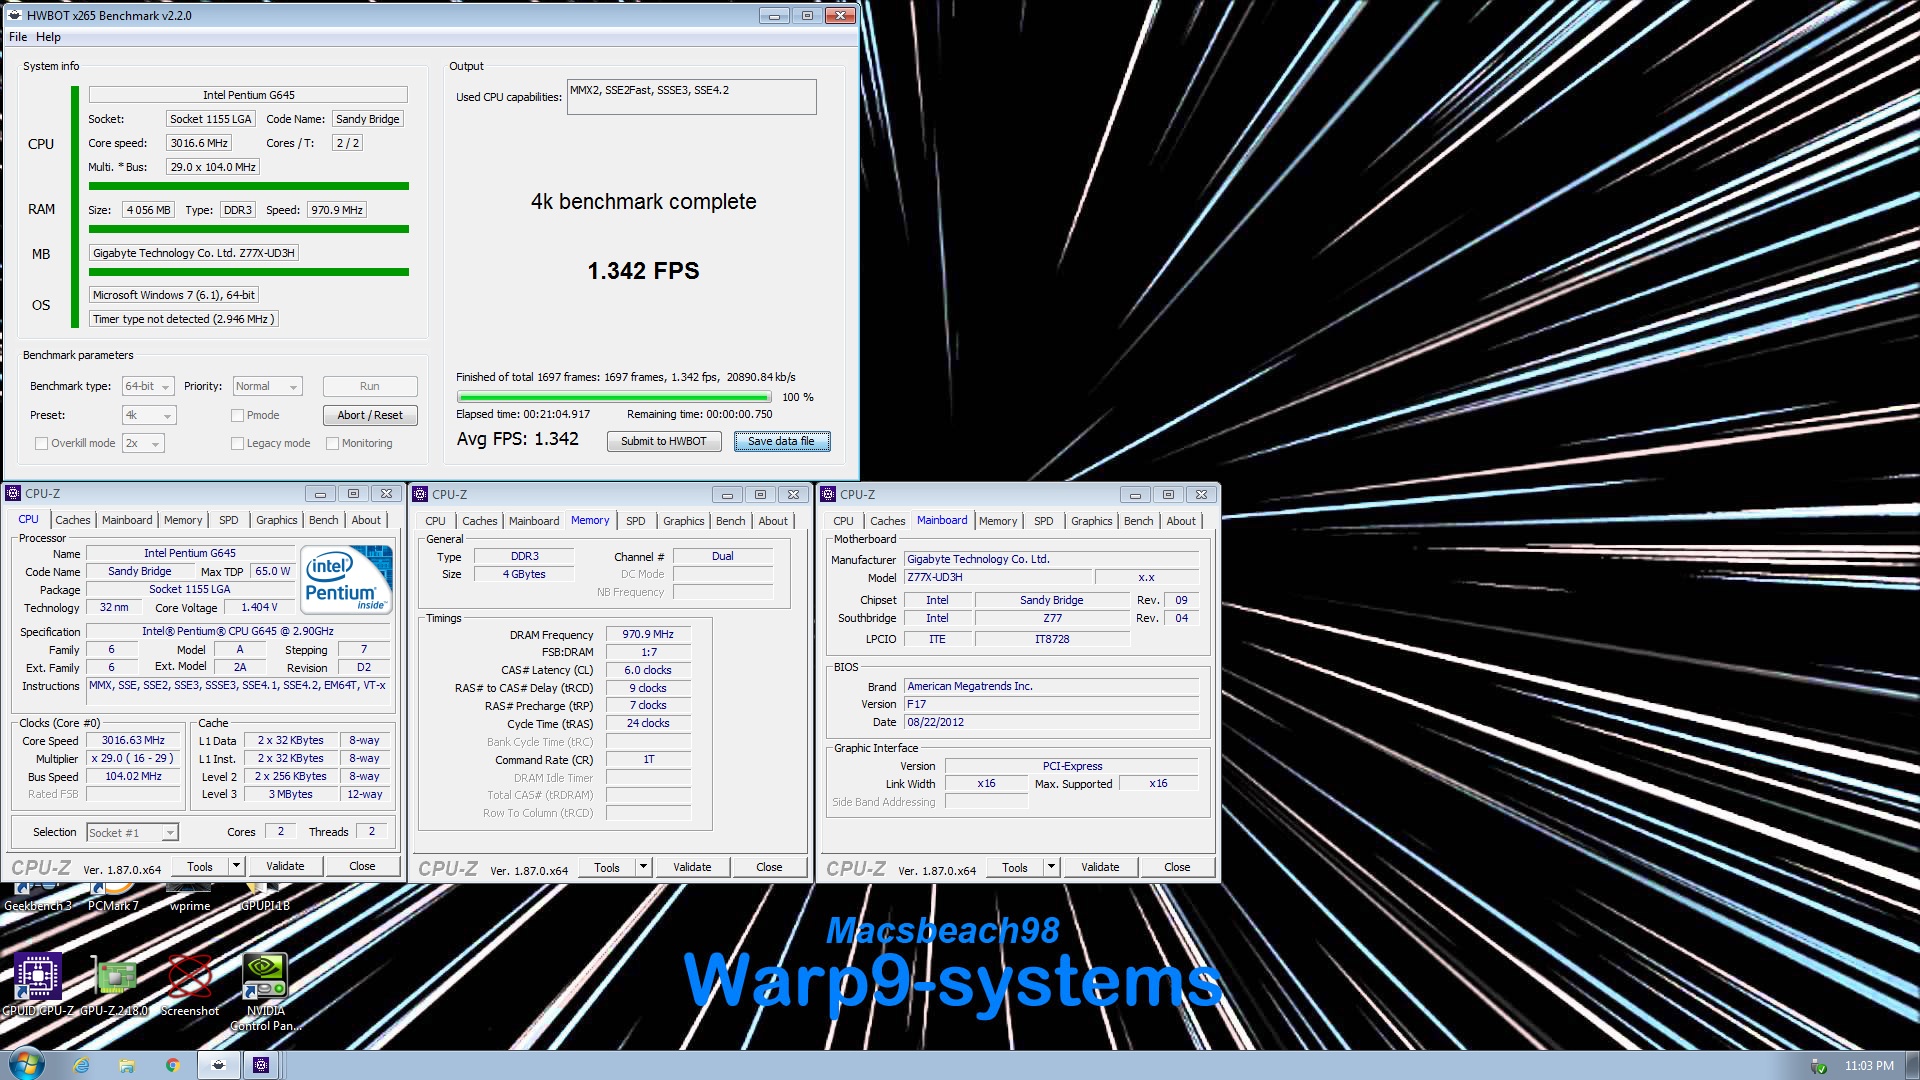Click the Used CPU capabilities text box
The image size is (1920, 1080).
coord(691,97)
